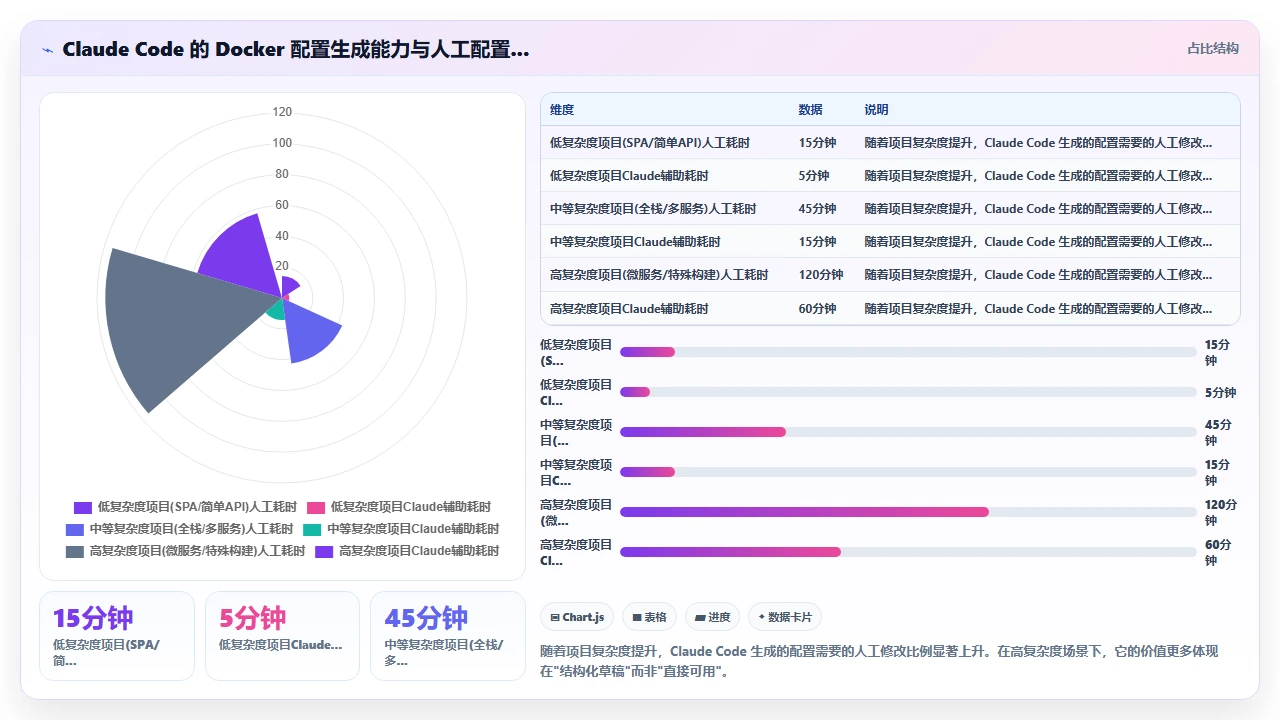Click the 5分钟 progress bar value

1220,392
